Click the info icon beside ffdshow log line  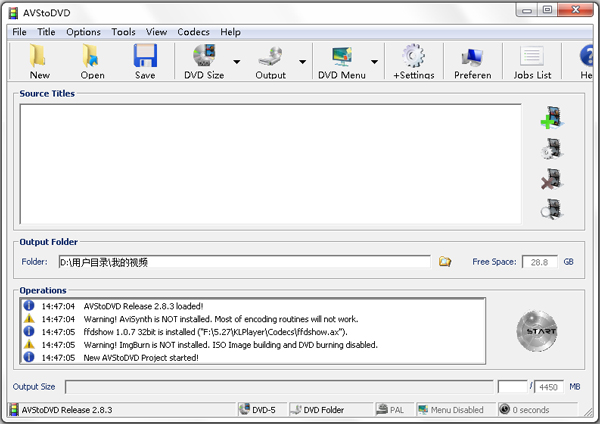(x=29, y=331)
